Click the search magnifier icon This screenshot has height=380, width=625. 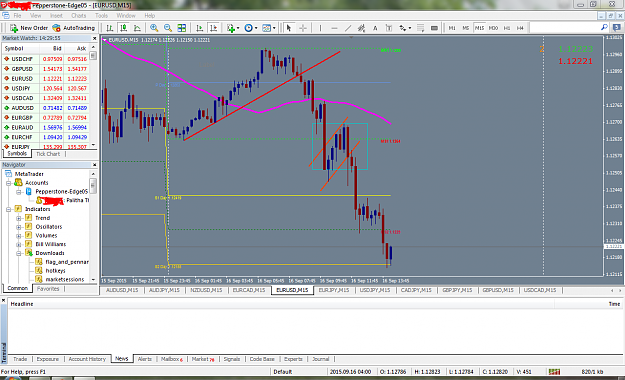pos(604,28)
